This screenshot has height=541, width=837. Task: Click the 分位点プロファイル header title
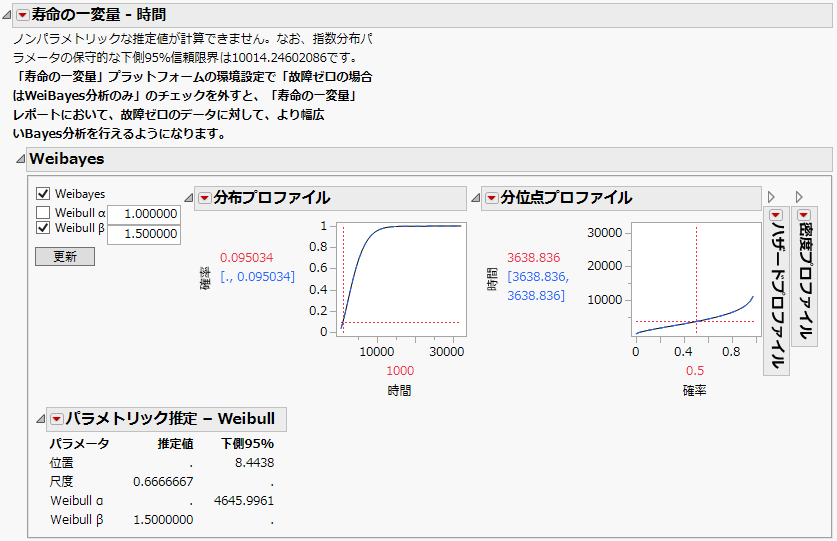[x=566, y=198]
